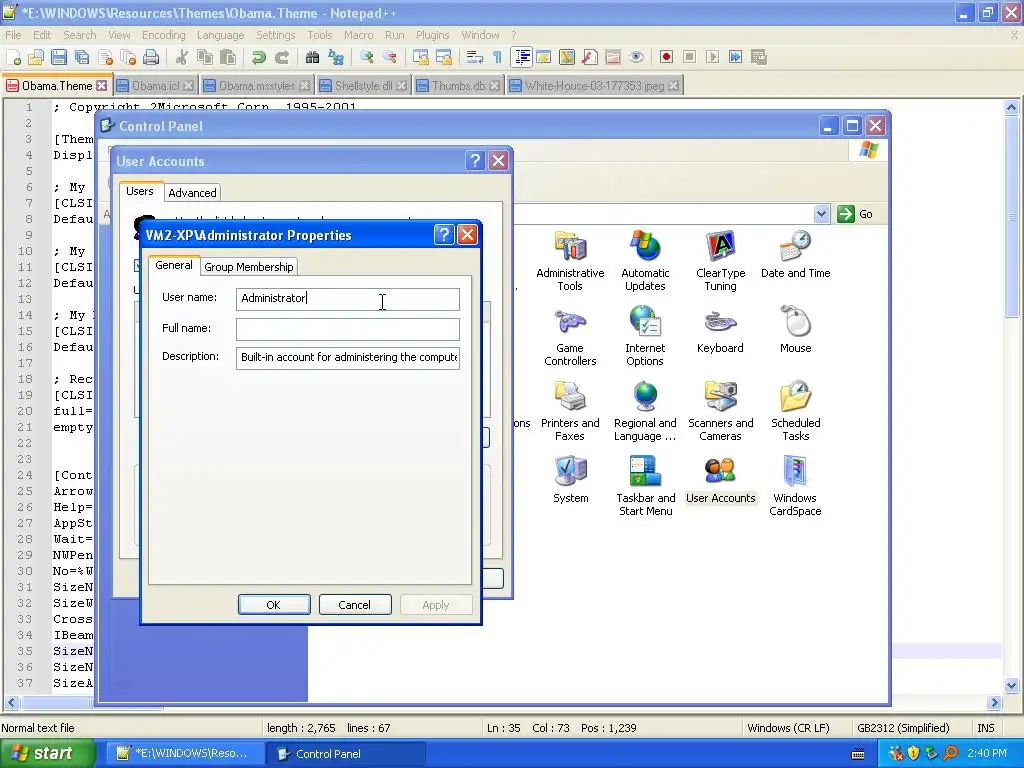
Task: Open Regional and Language options icon
Action: (x=645, y=411)
